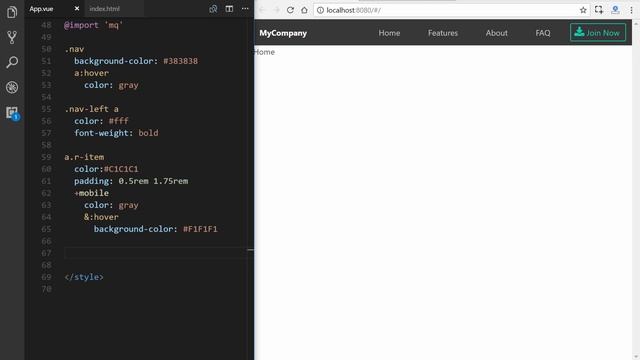Switch to the index.html tab
Screen dimensions: 640x360
coord(104,9)
